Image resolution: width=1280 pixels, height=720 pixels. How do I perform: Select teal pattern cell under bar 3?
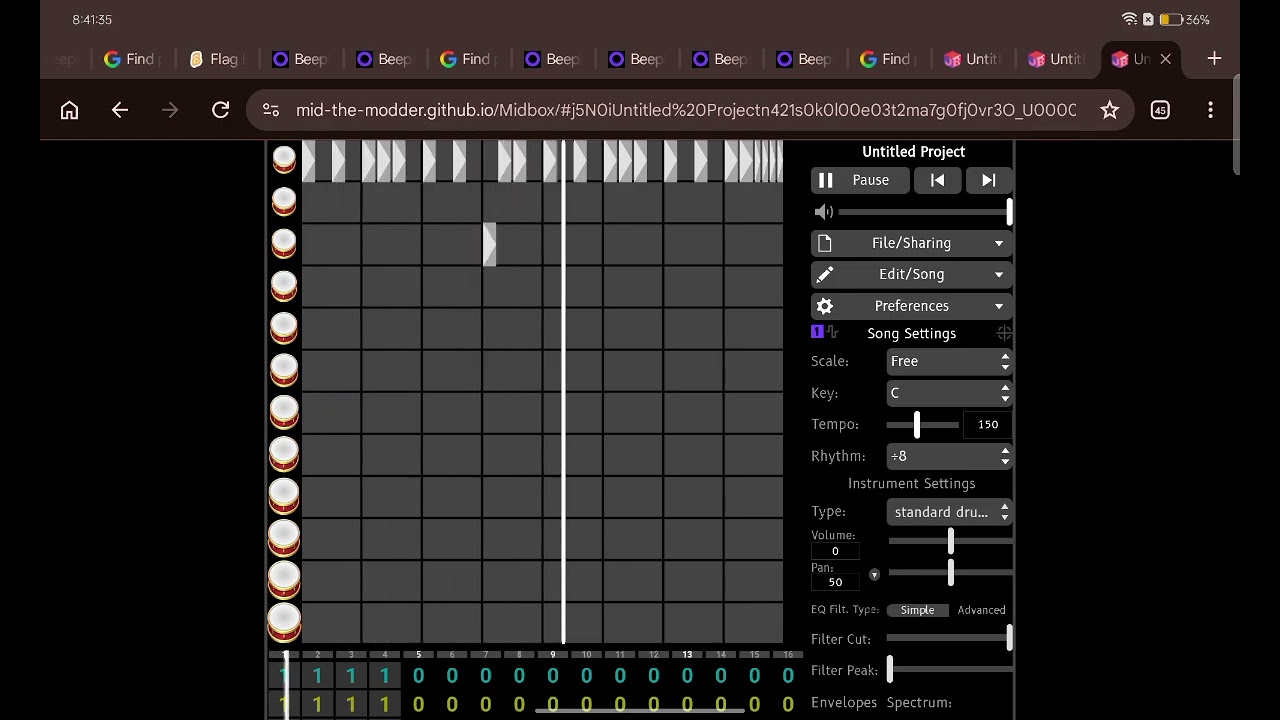[351, 677]
